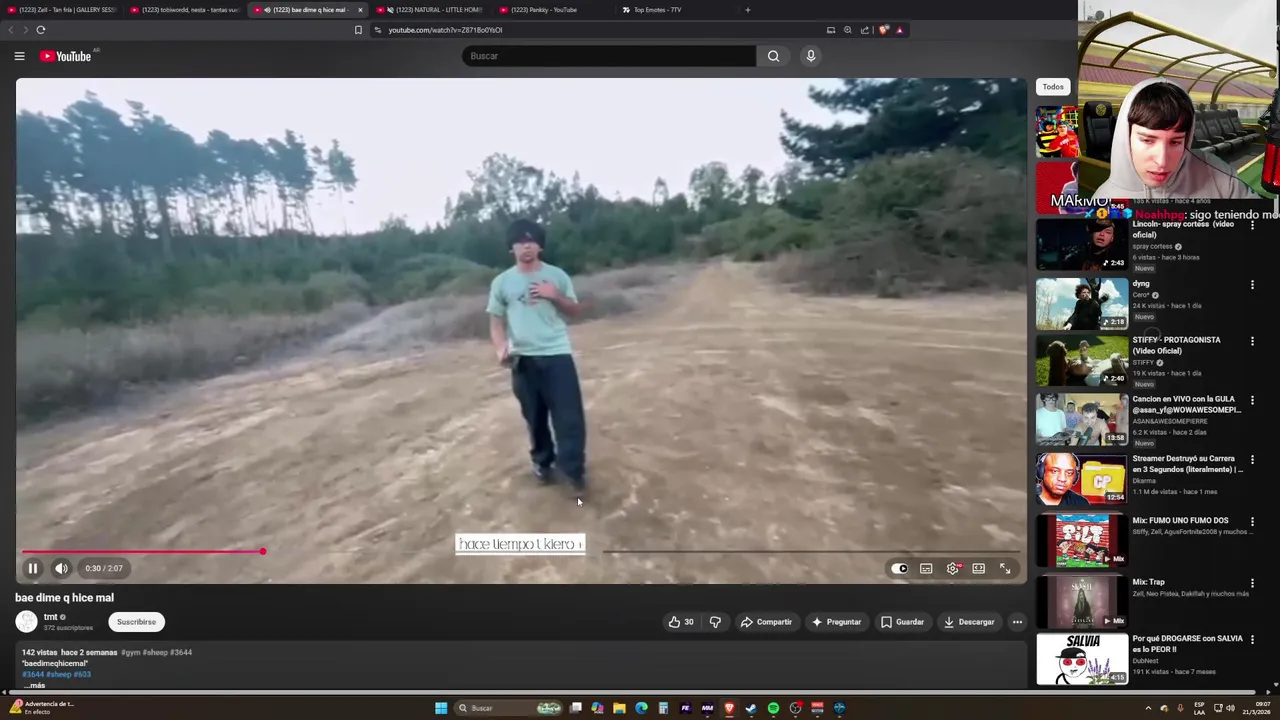The width and height of the screenshot is (1280, 720).
Task: Click the youtube.com address bar URL
Action: (x=445, y=30)
